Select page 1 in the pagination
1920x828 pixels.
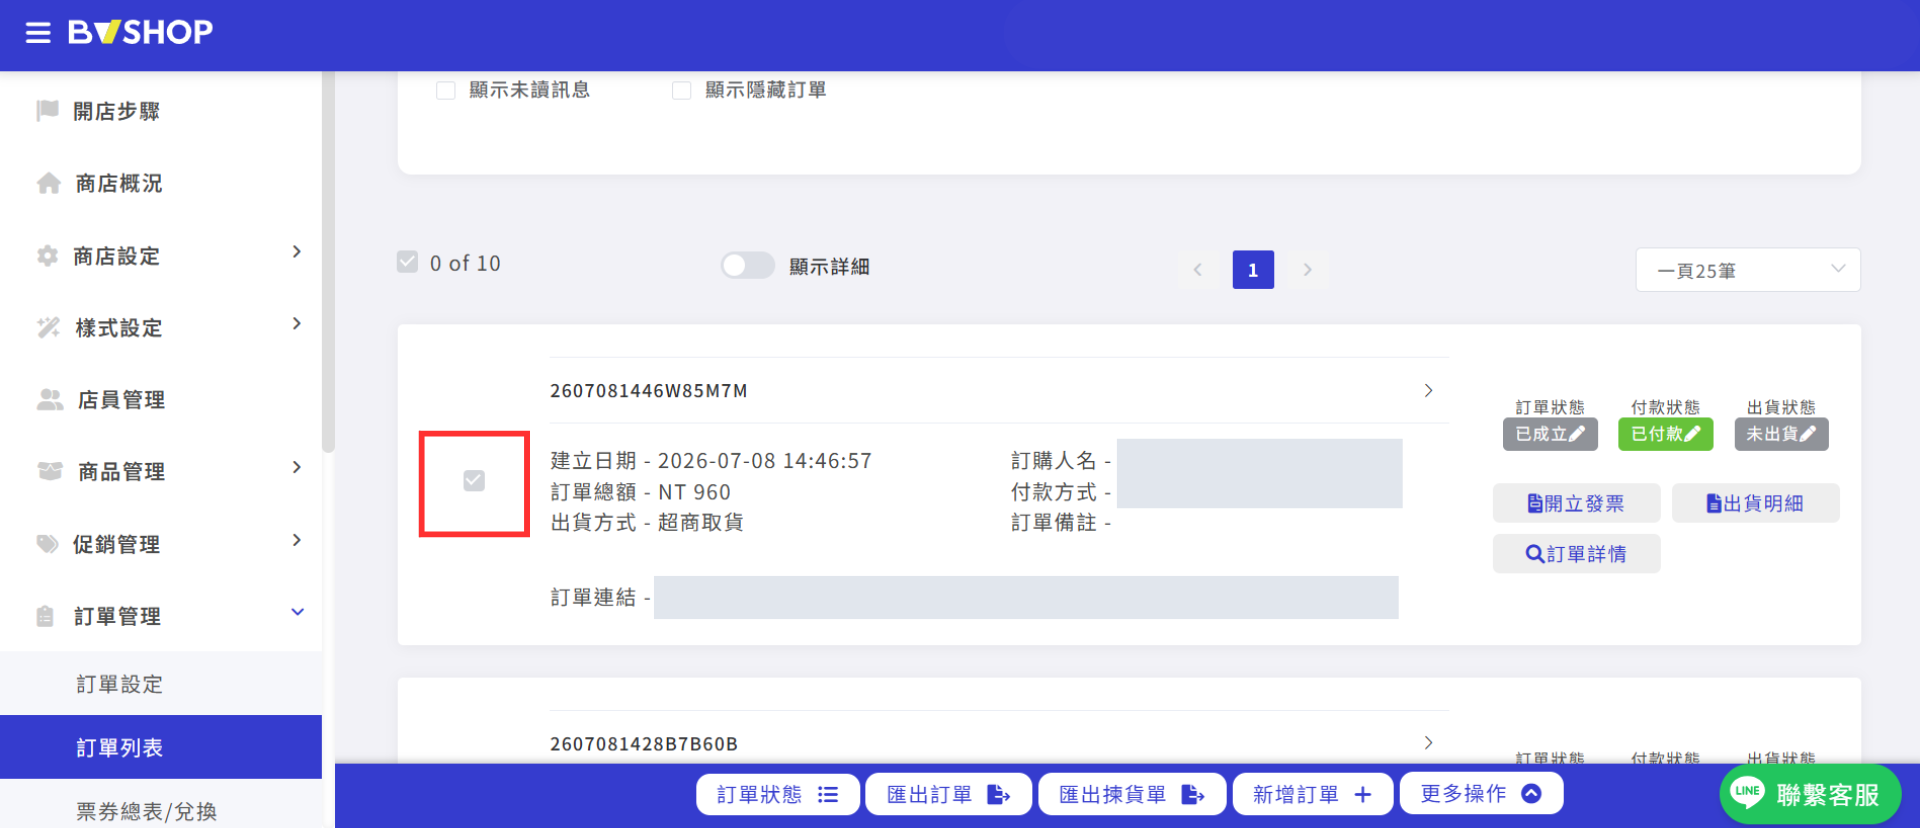tap(1253, 270)
